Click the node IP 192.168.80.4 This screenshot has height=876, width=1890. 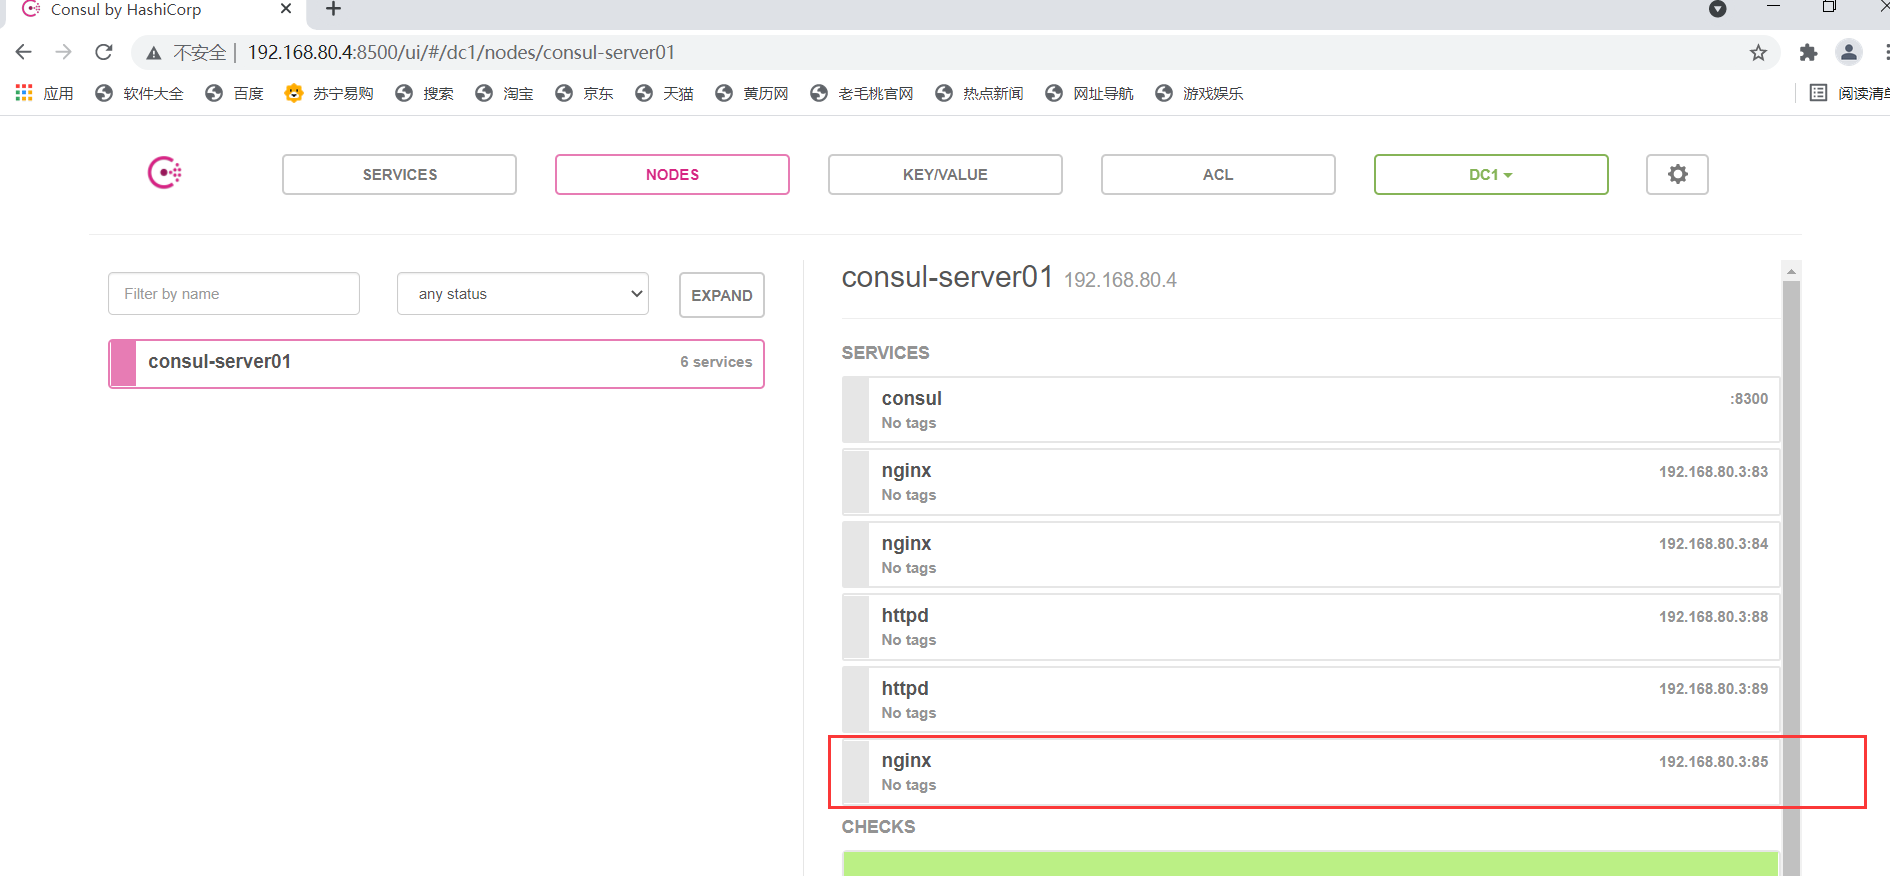1120,280
